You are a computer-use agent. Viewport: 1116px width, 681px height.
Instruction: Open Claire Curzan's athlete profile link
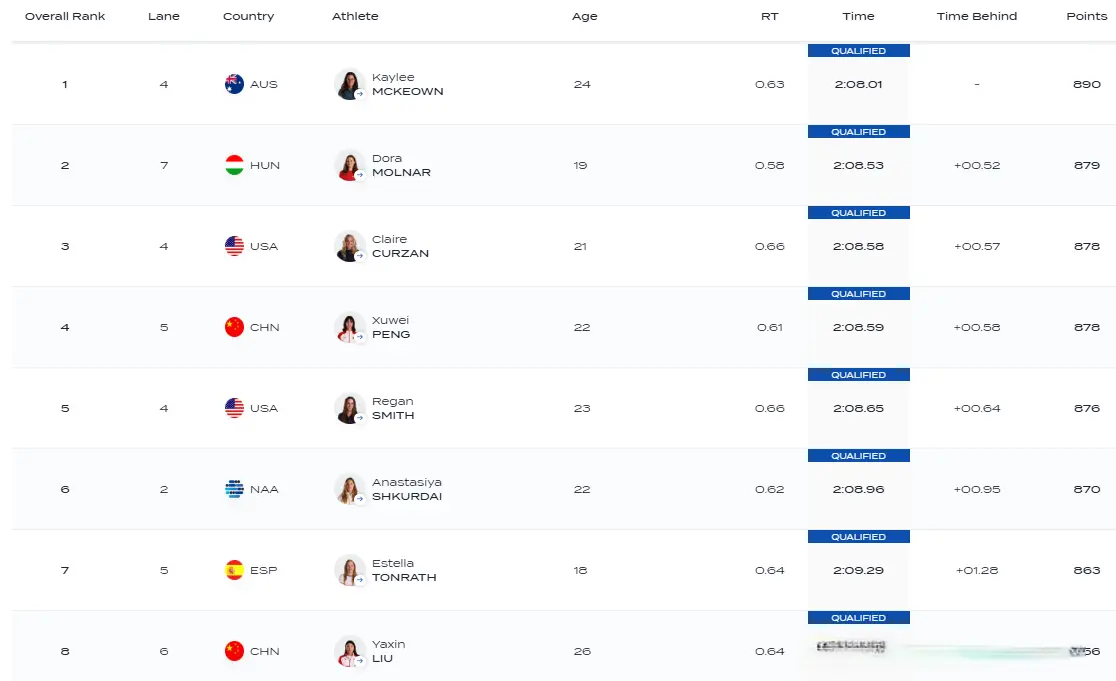[x=400, y=246]
